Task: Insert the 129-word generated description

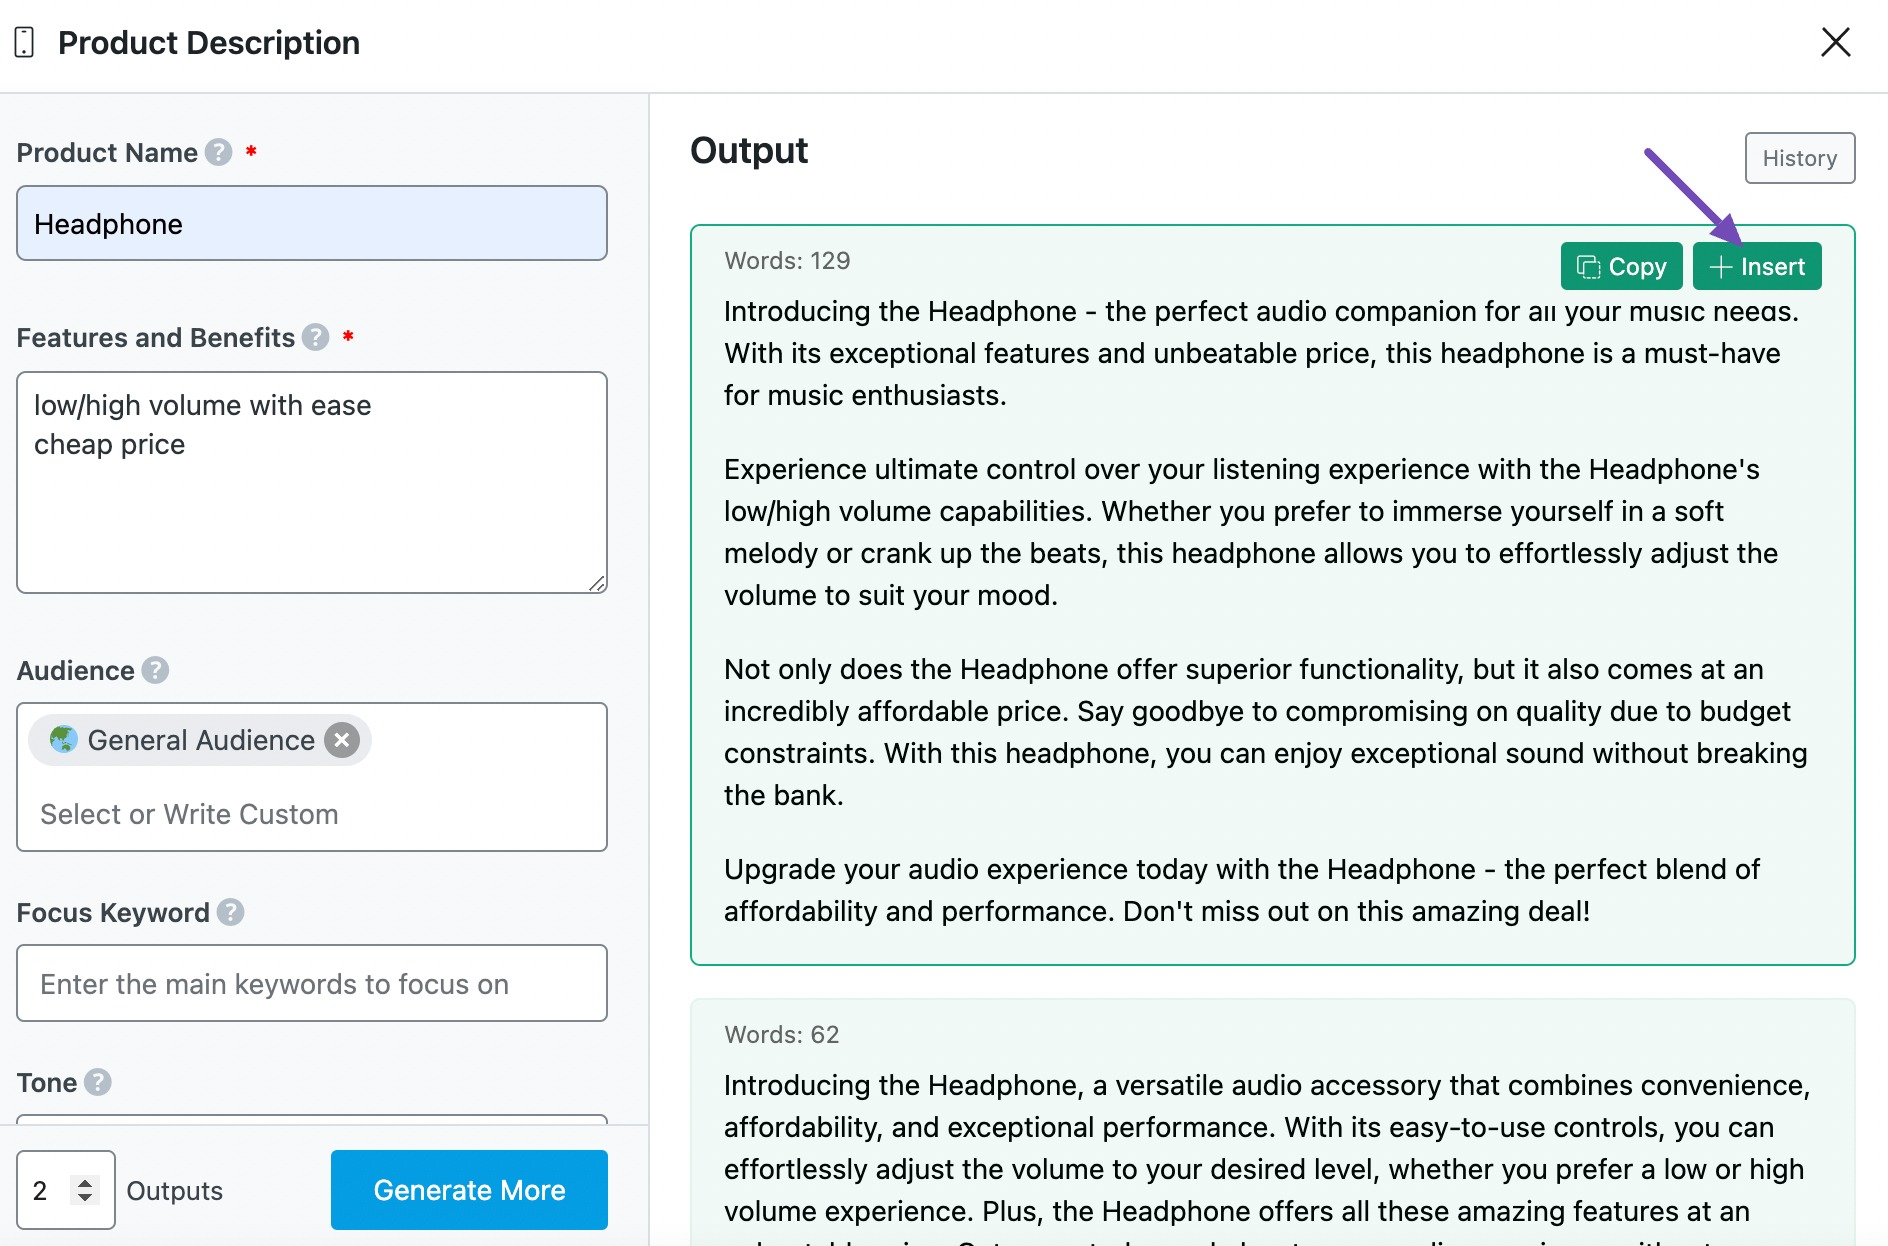Action: point(1757,266)
